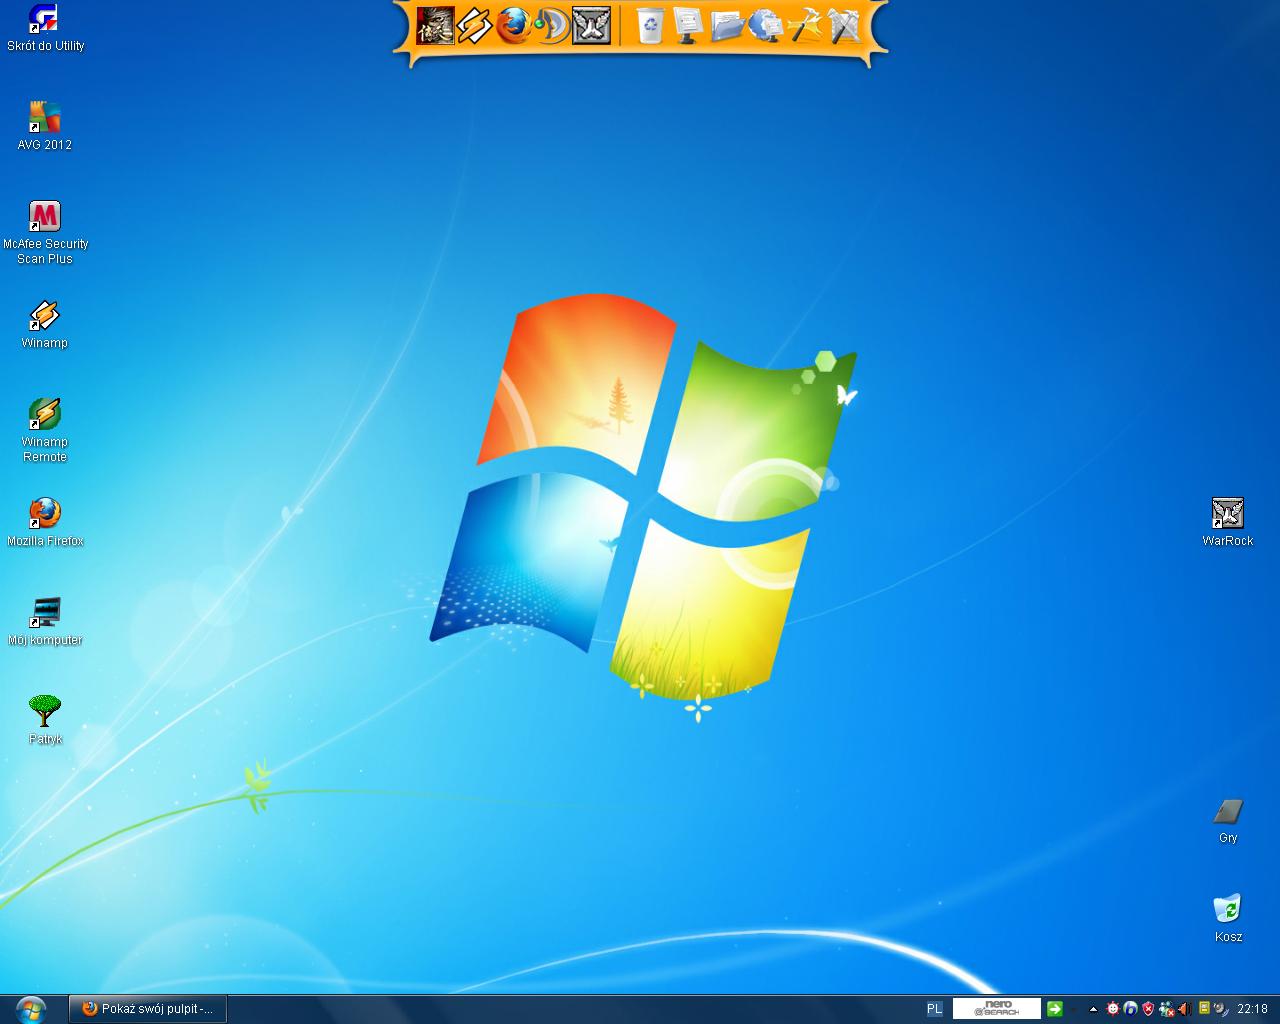
Task: Open the Recycle Bin in the dock
Action: 650,25
